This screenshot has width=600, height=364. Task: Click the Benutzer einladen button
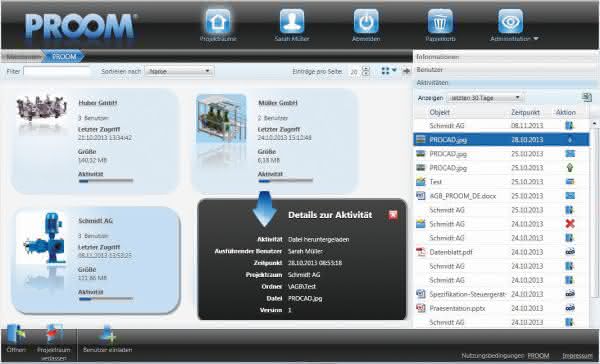click(x=108, y=338)
